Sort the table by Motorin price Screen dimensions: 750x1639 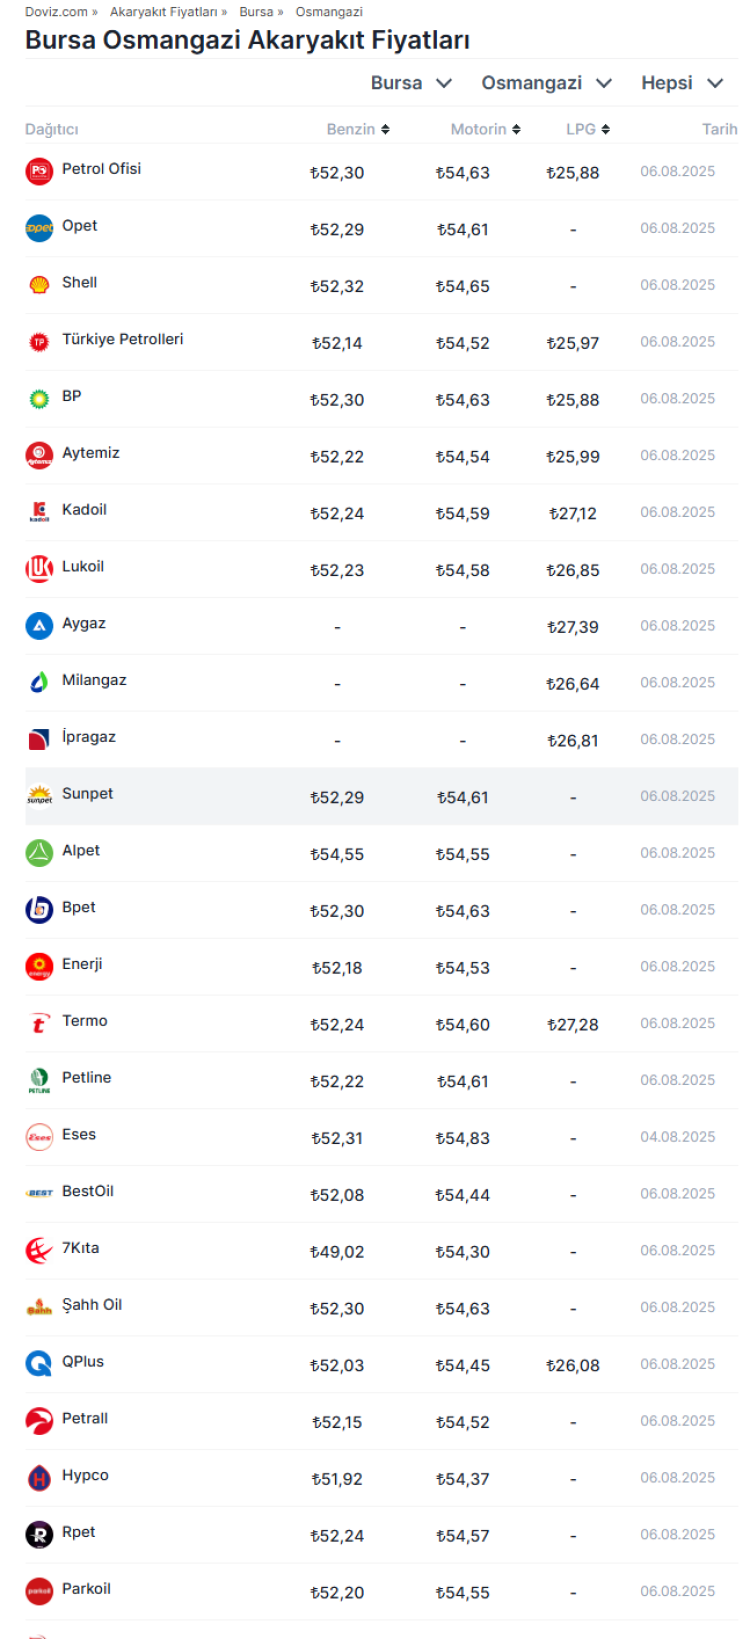485,129
